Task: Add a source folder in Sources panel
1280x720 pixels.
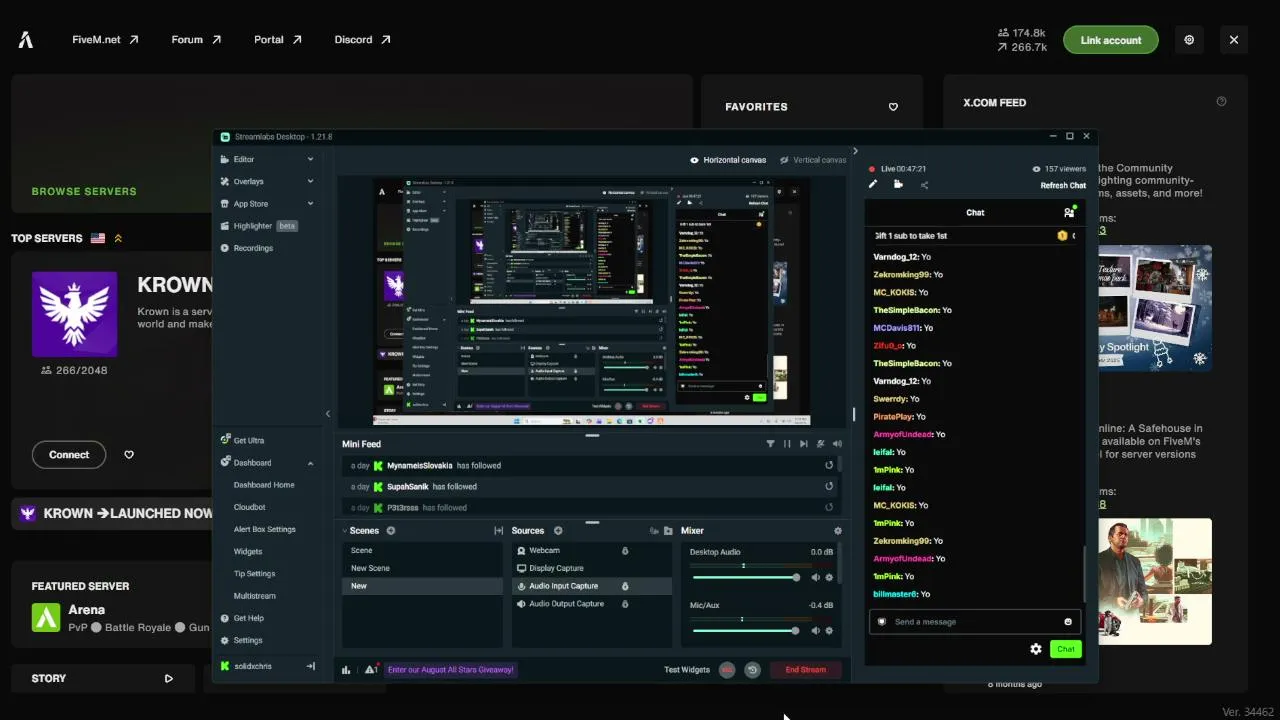Action: point(668,531)
